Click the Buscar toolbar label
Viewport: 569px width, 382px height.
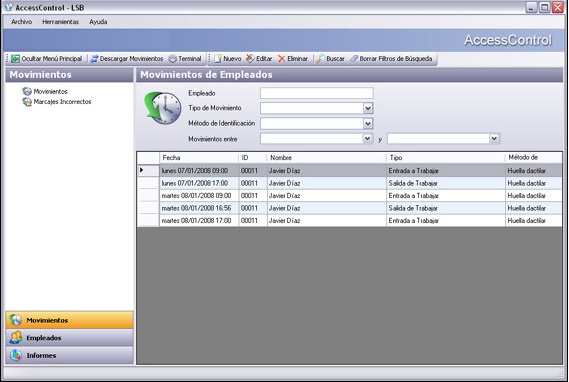tap(335, 59)
